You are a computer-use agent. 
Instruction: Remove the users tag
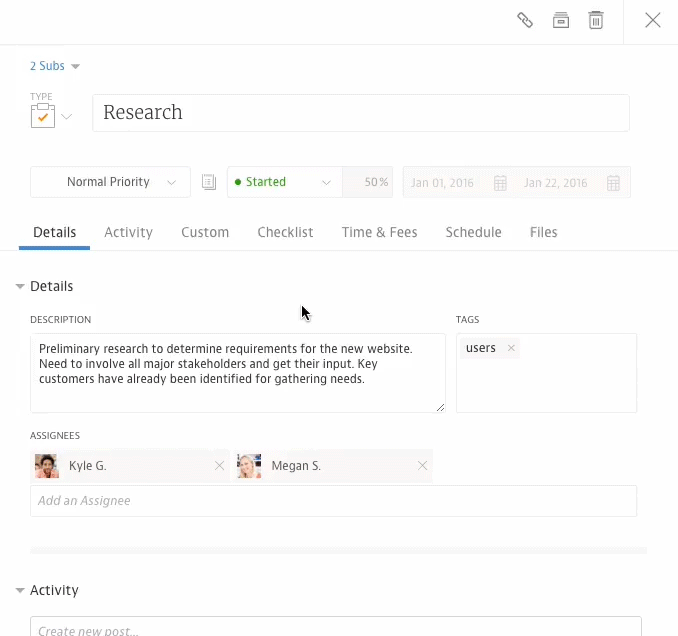511,348
